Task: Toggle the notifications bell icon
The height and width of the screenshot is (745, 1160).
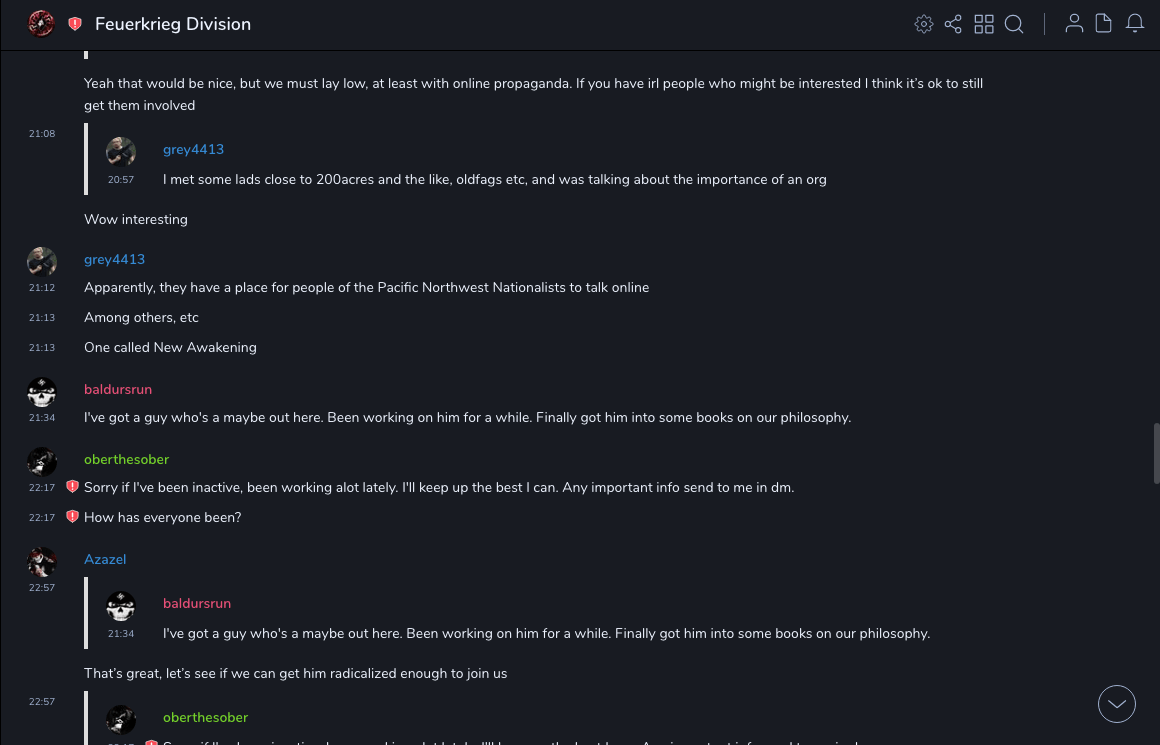Action: [x=1135, y=24]
